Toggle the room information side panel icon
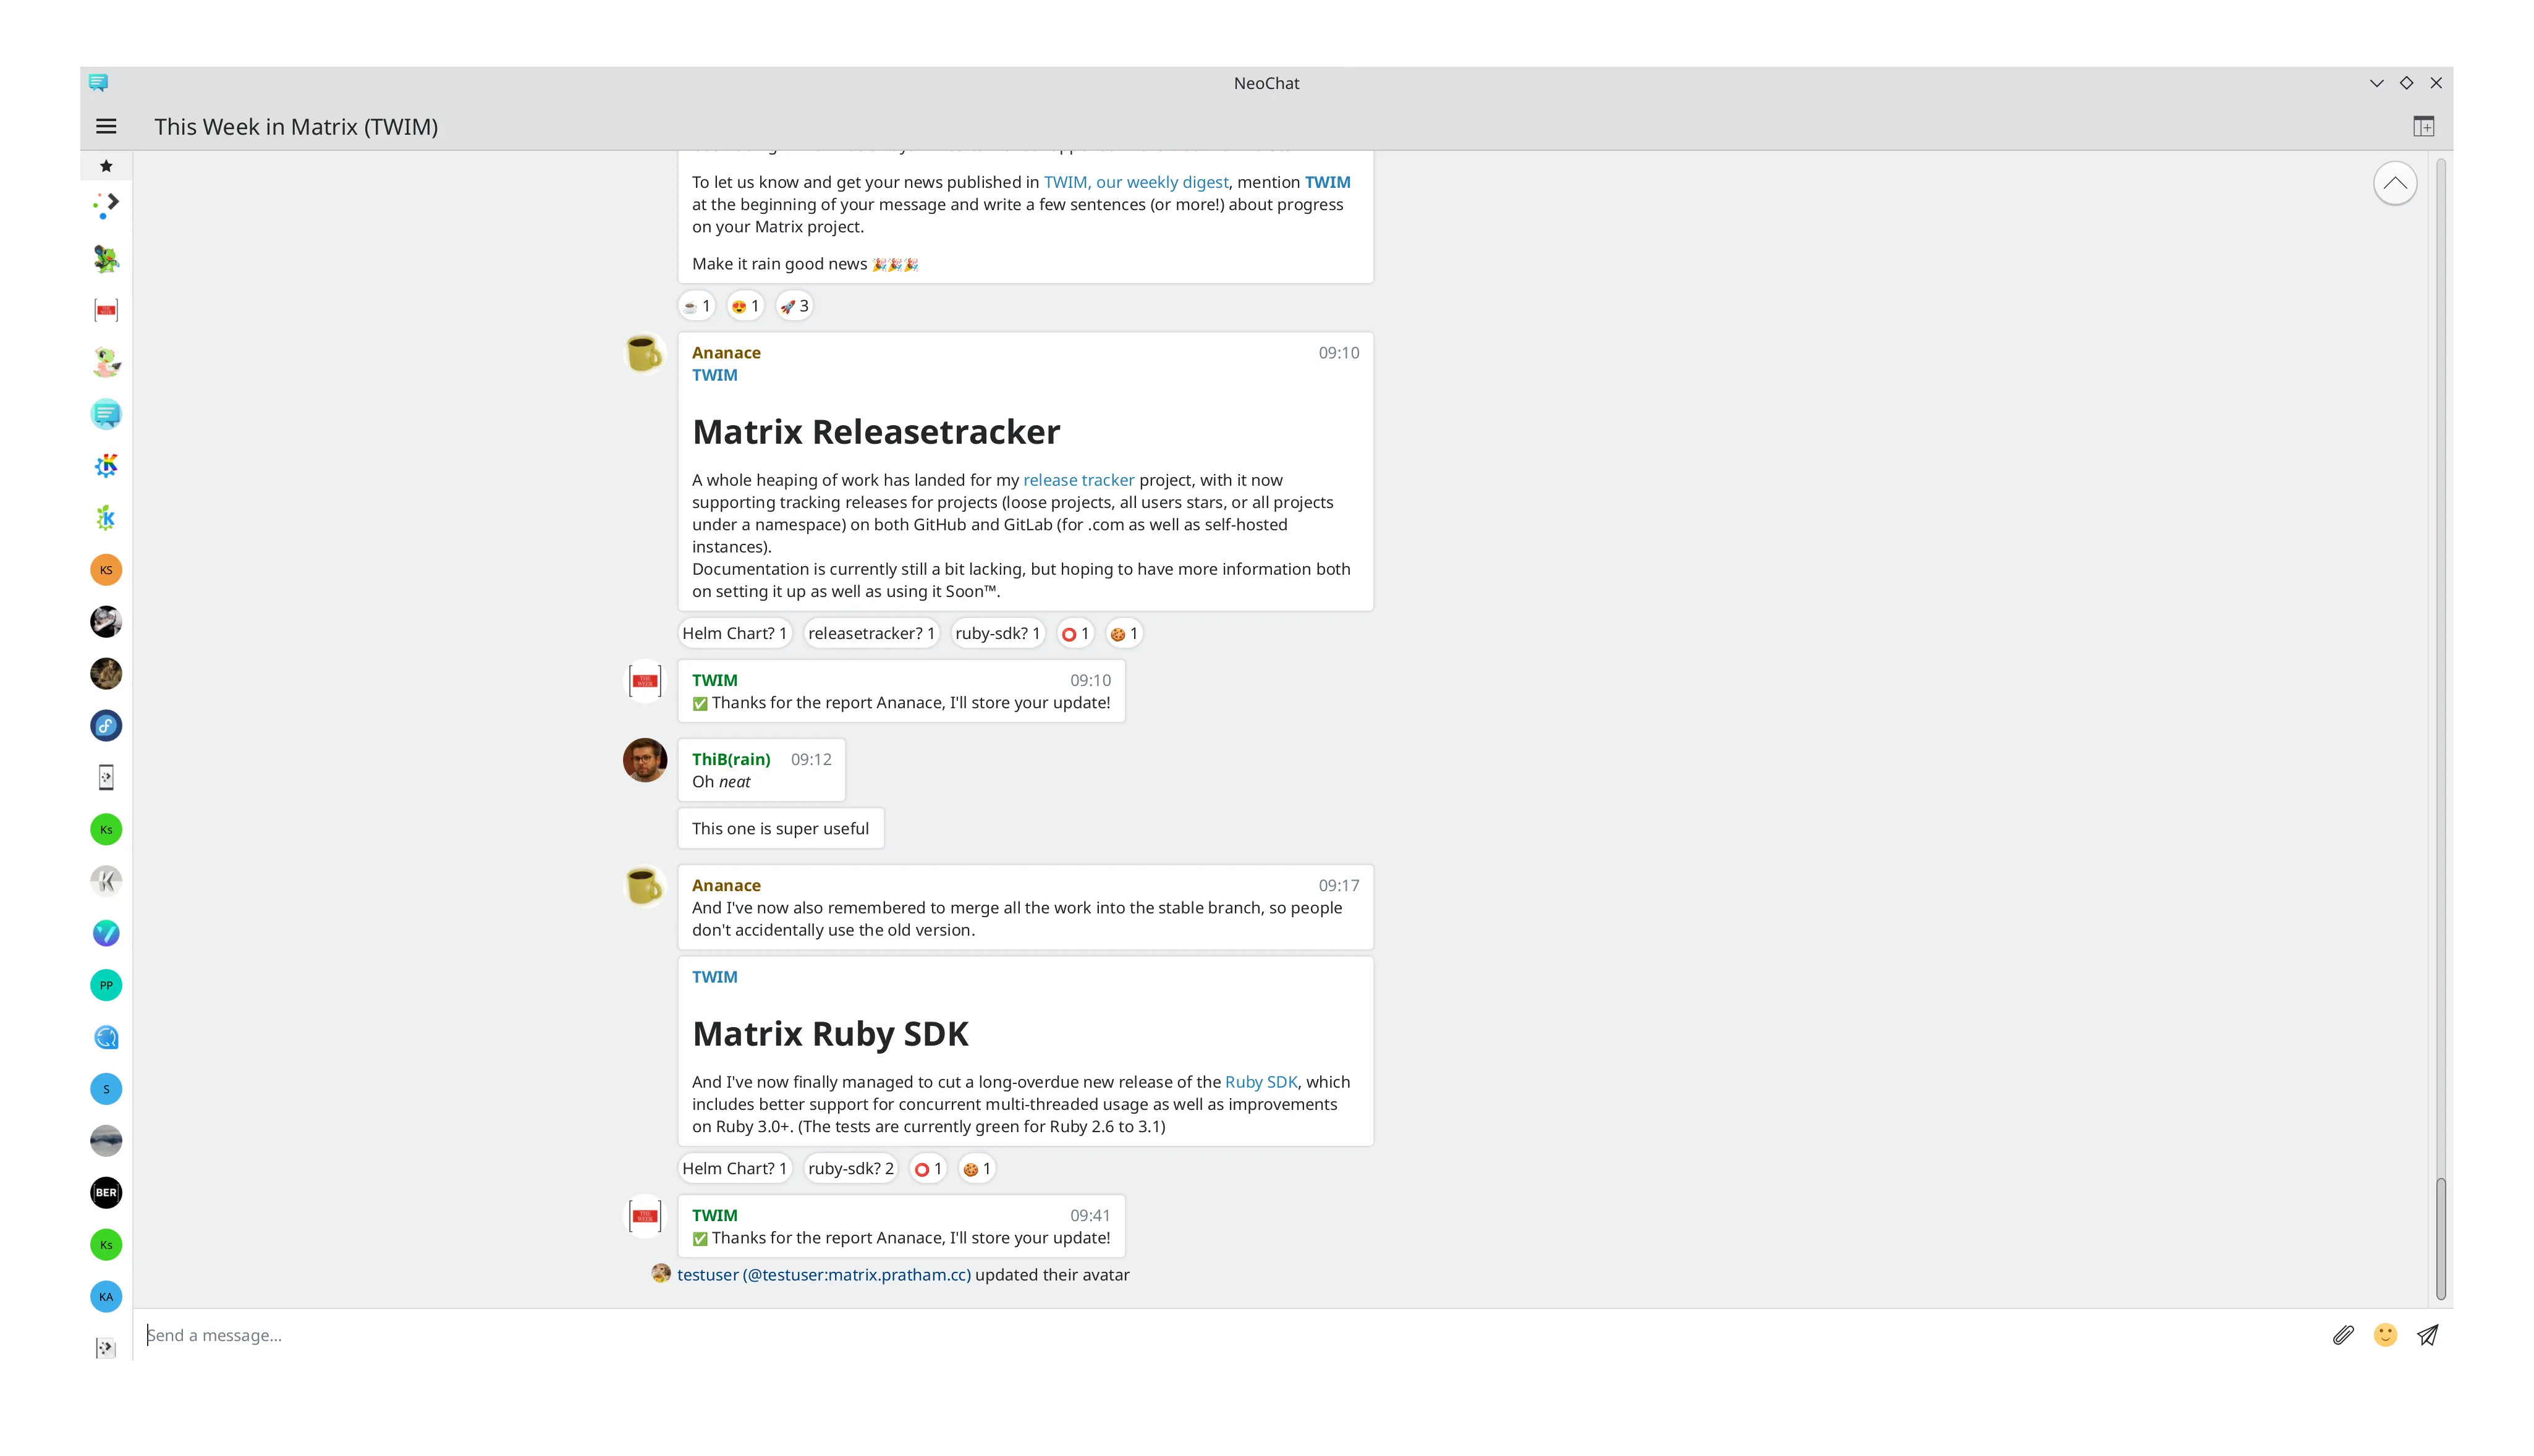2534x1456 pixels. [2423, 126]
